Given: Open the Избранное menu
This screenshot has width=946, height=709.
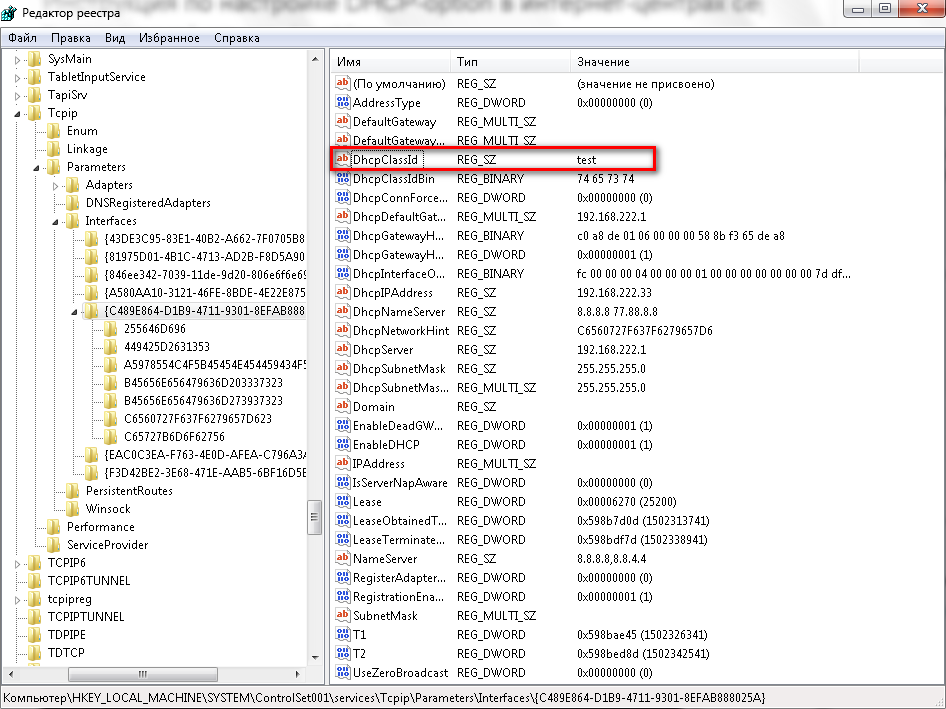Looking at the screenshot, I should pyautogui.click(x=169, y=38).
